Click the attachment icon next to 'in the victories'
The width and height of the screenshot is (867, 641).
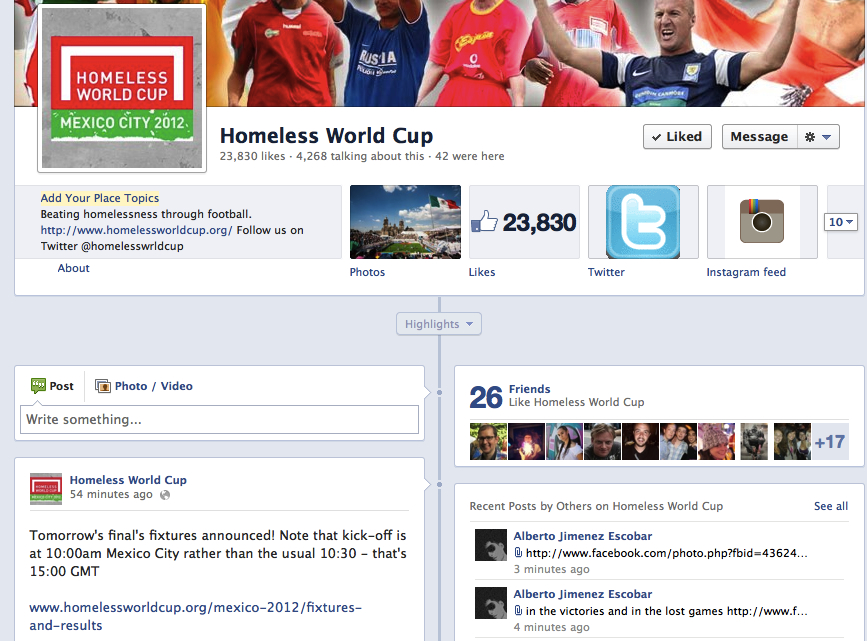click(x=518, y=611)
